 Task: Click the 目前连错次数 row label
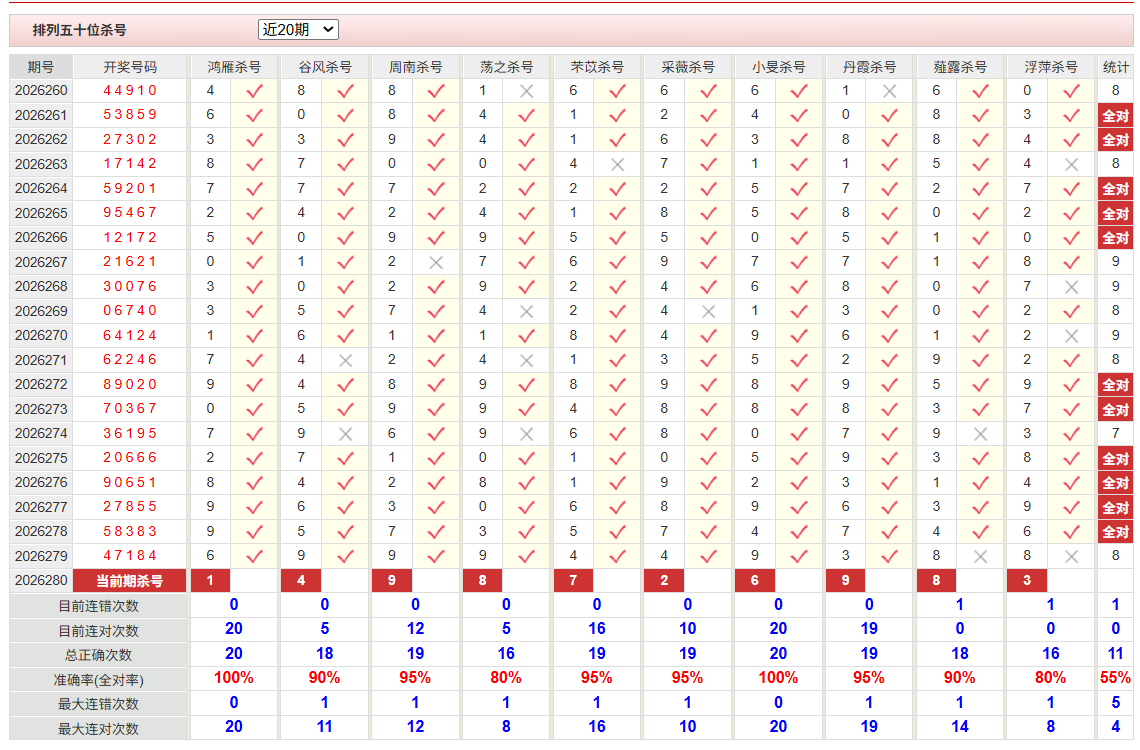coord(98,606)
